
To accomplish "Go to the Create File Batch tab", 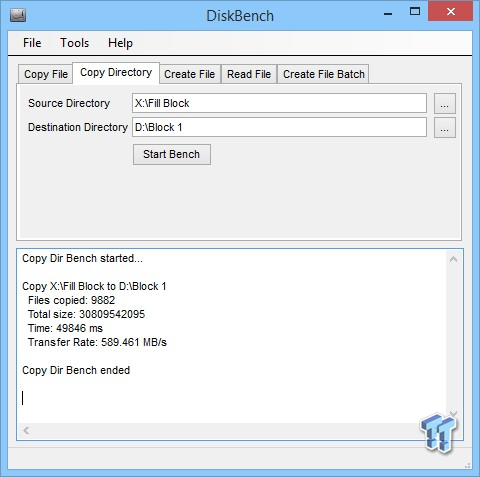I will (324, 74).
